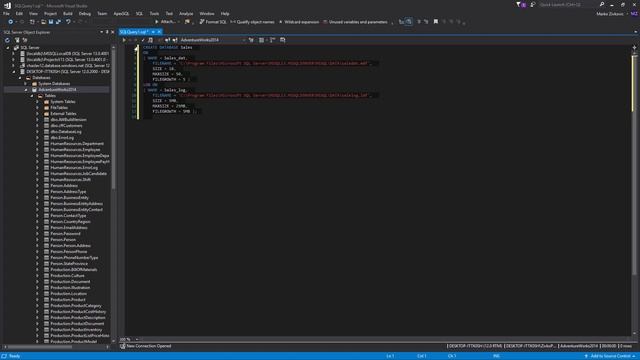
Task: Select the Production.Culture table
Action: coord(67,276)
